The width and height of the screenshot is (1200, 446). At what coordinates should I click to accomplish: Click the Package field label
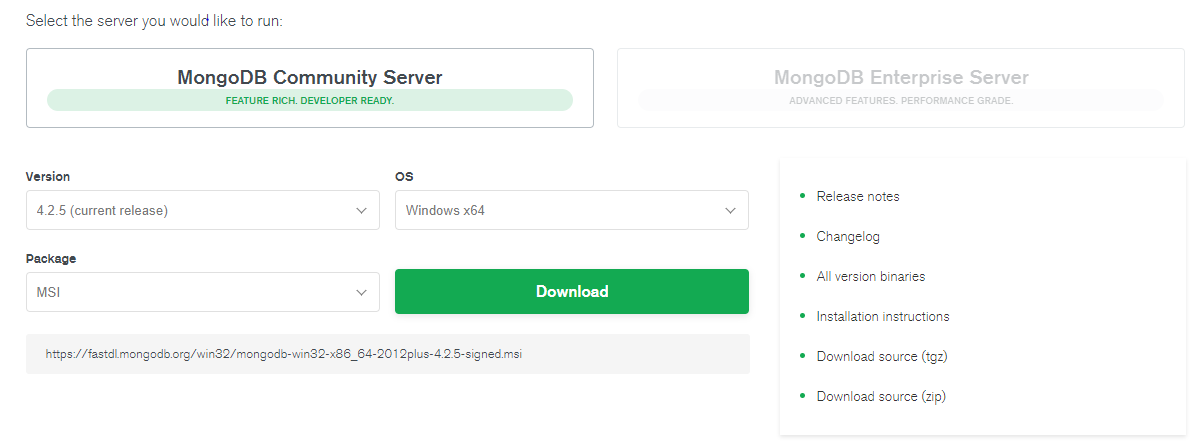pyautogui.click(x=51, y=259)
